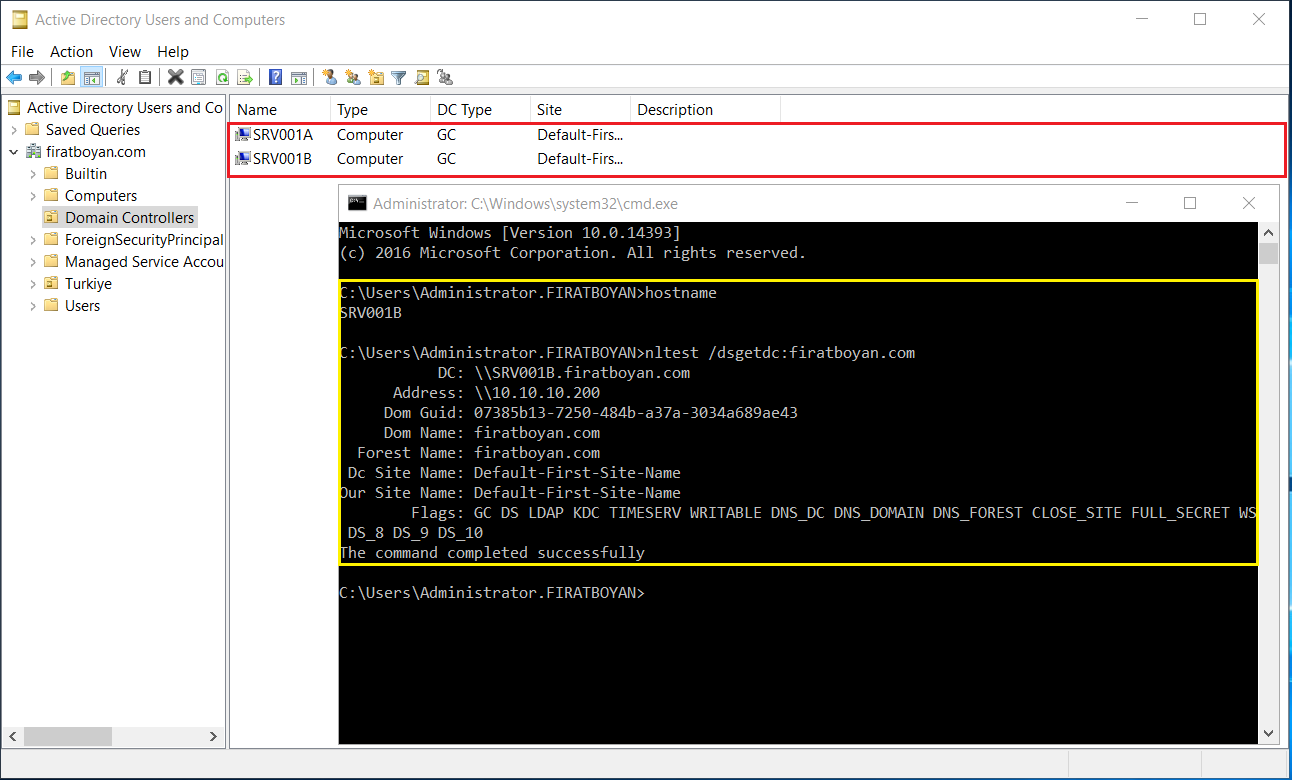Viewport: 1292px width, 780px height.
Task: Click the Filter funnel icon
Action: [399, 77]
